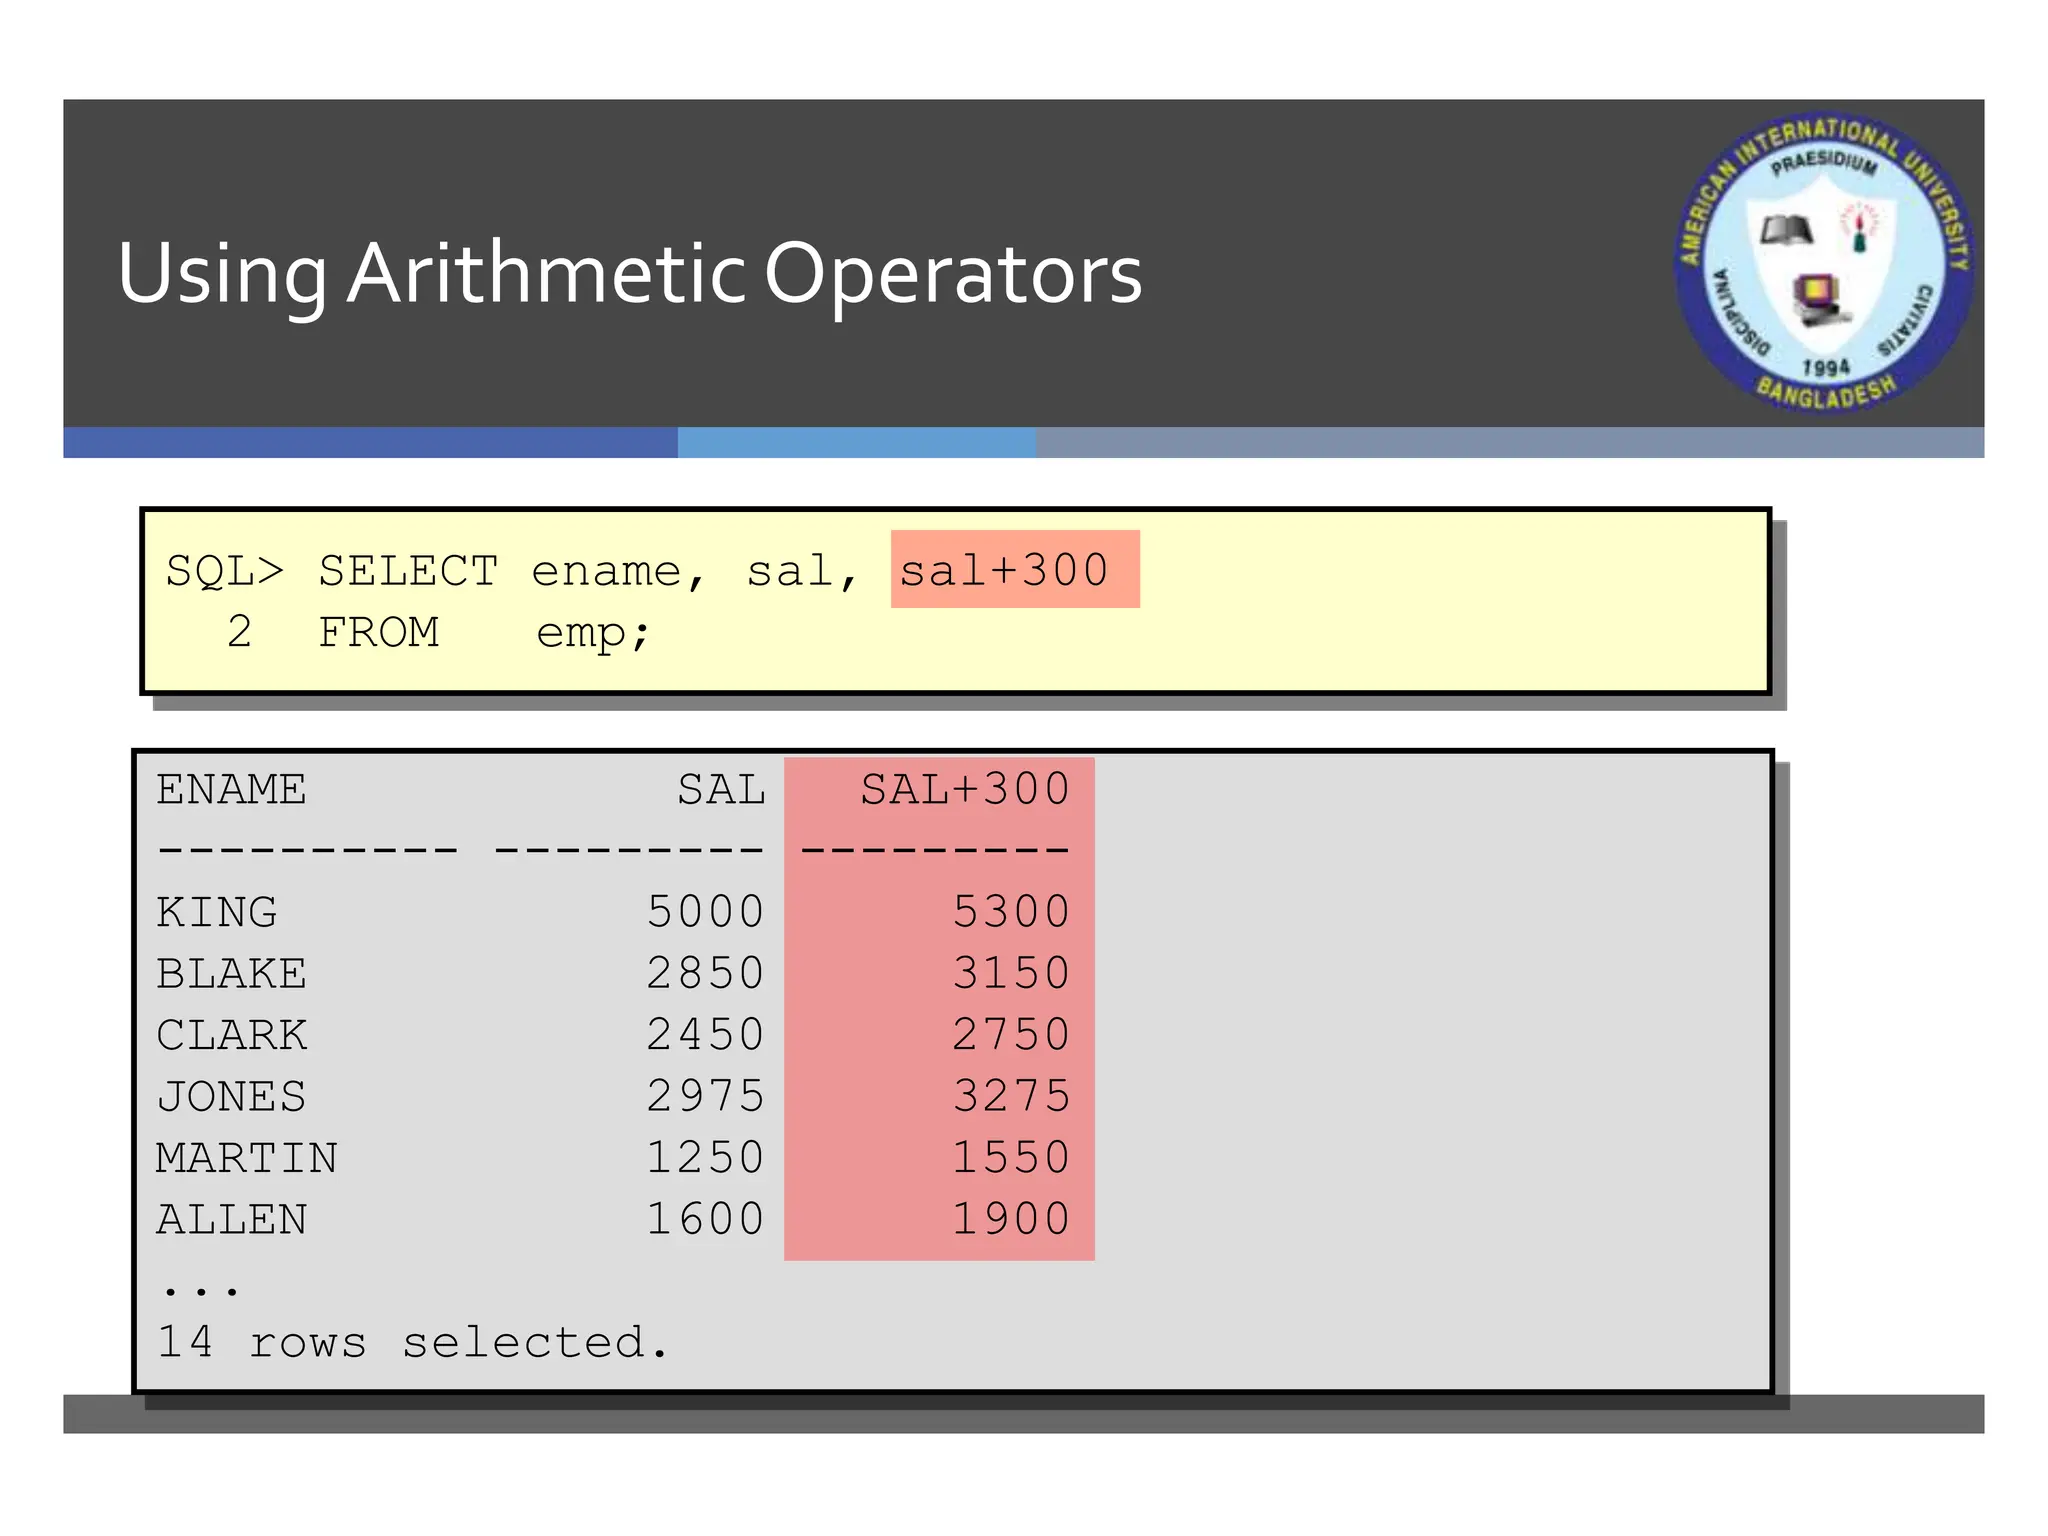
Task: Click the computed value 5300
Action: tap(1011, 912)
